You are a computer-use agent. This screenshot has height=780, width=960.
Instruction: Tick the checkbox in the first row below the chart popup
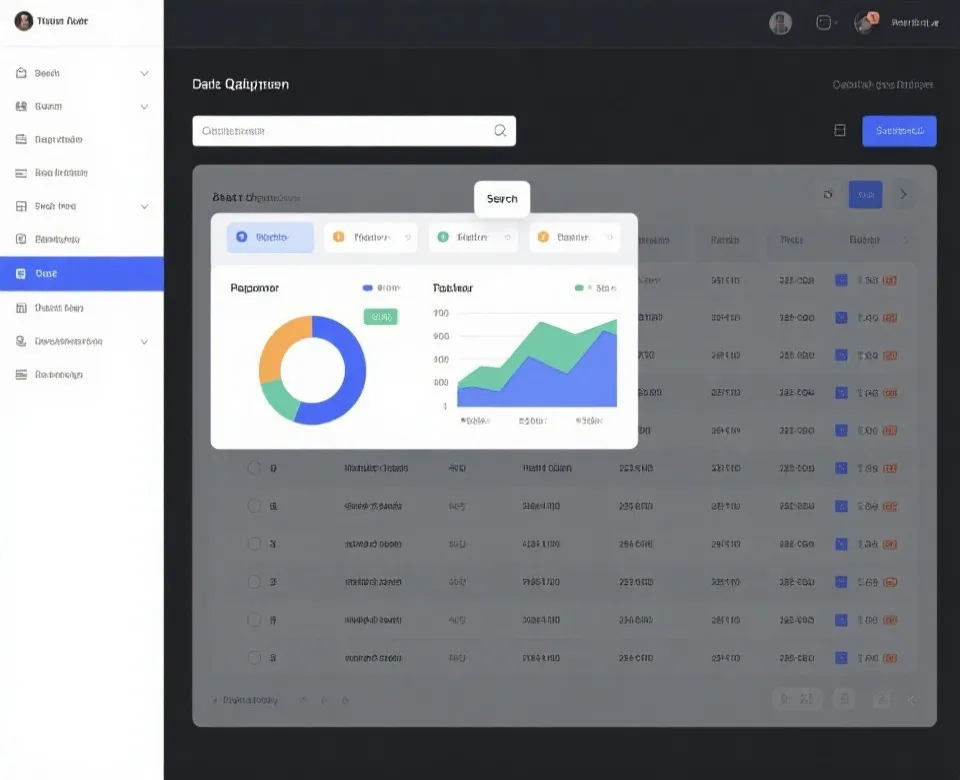pos(254,468)
